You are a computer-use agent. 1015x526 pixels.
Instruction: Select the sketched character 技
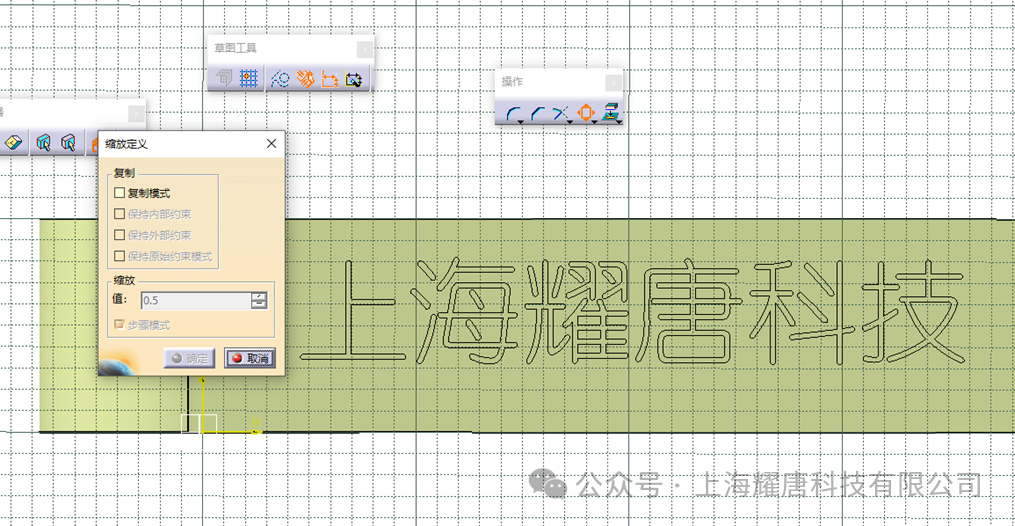pos(911,312)
